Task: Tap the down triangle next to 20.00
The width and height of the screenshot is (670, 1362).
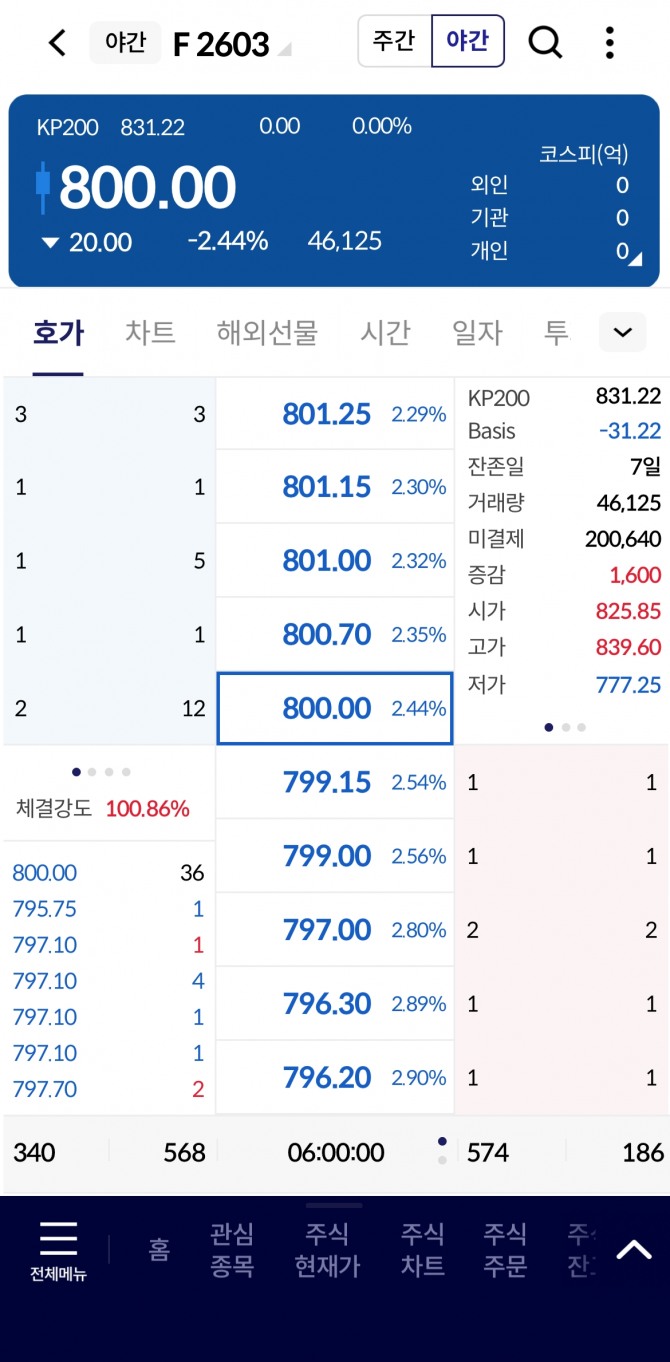Action: point(51,242)
